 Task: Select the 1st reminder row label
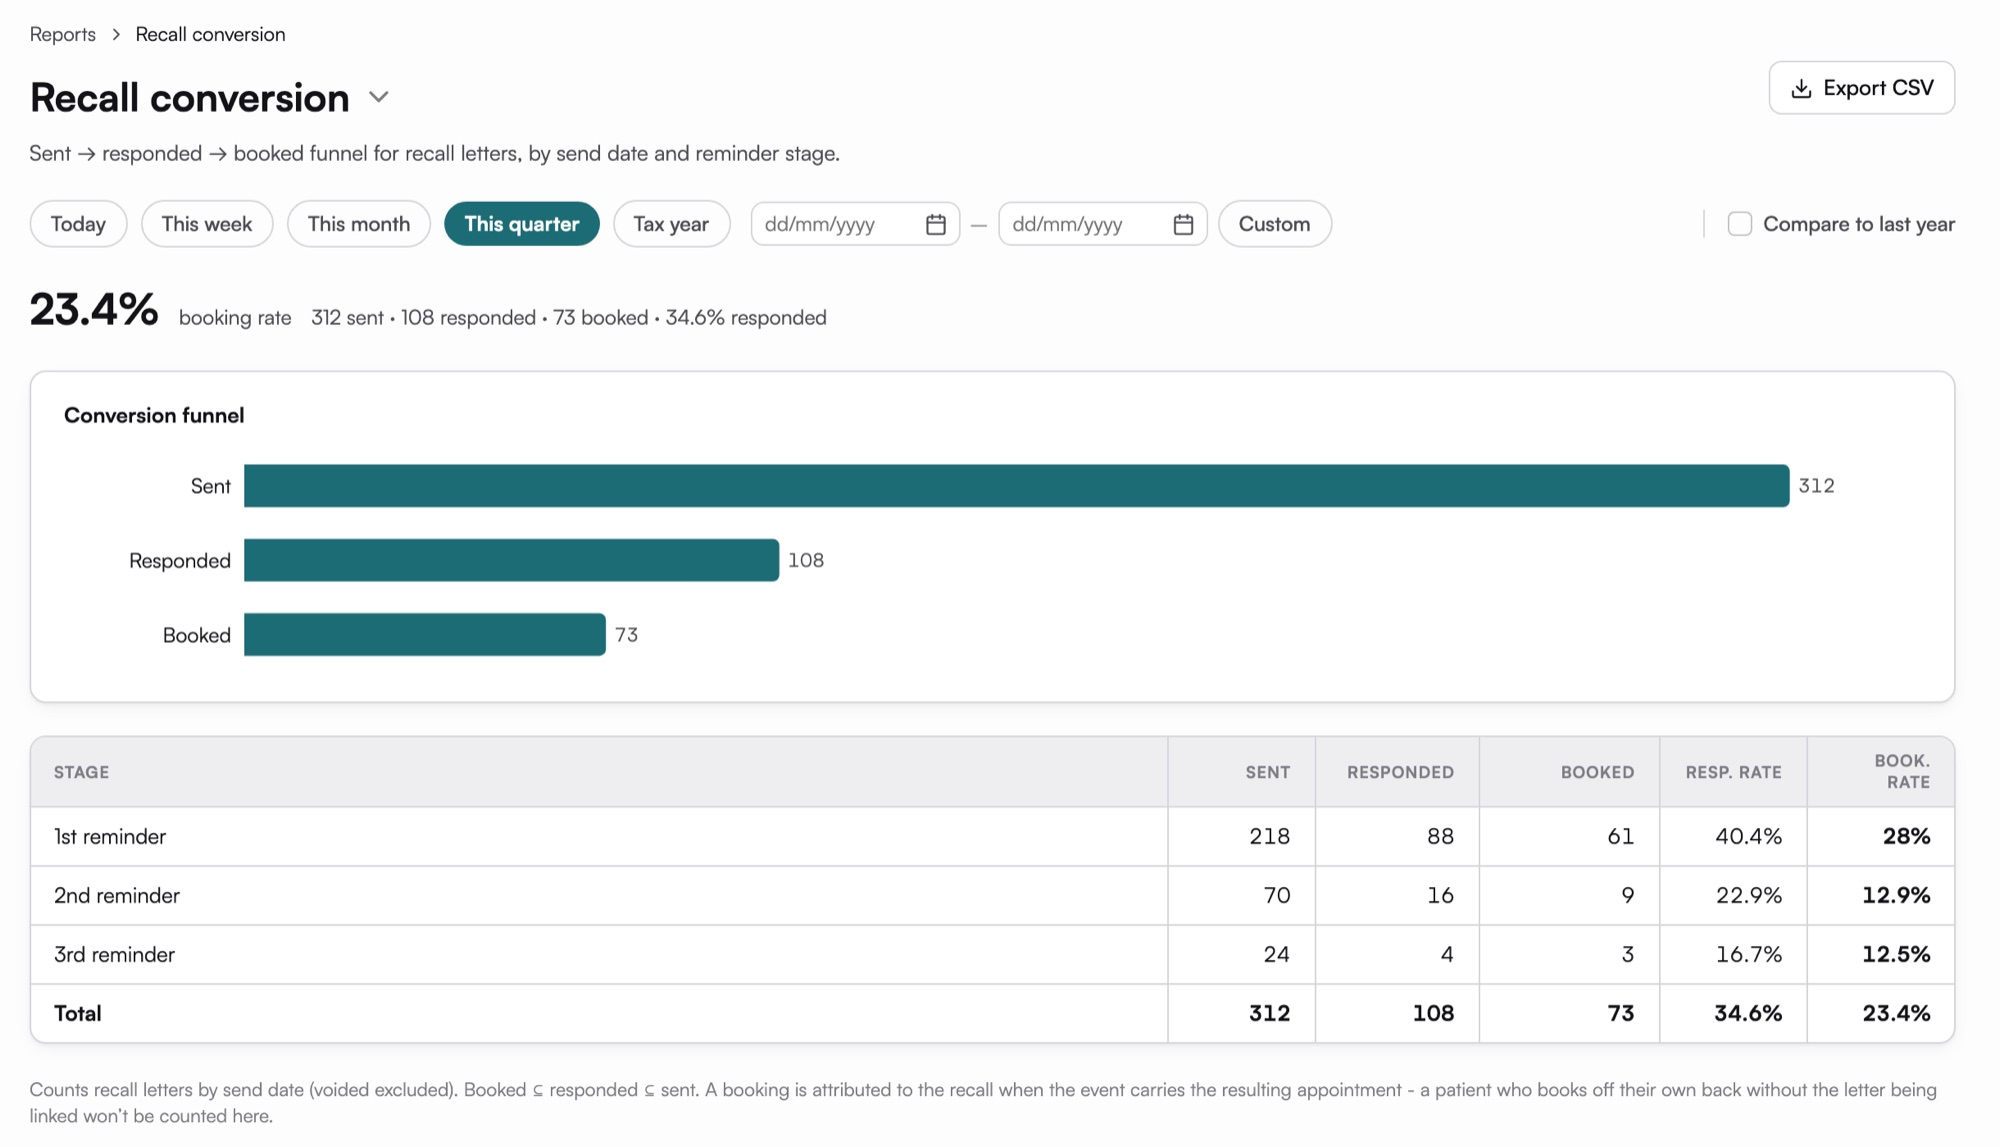[110, 836]
